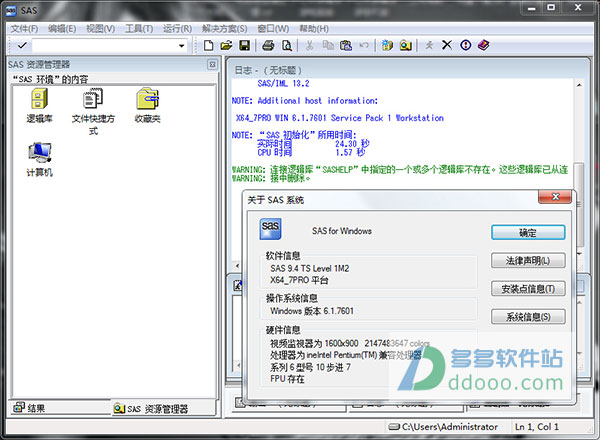600x440 pixels.
Task: Open the command box dropdown arrow
Action: click(181, 46)
